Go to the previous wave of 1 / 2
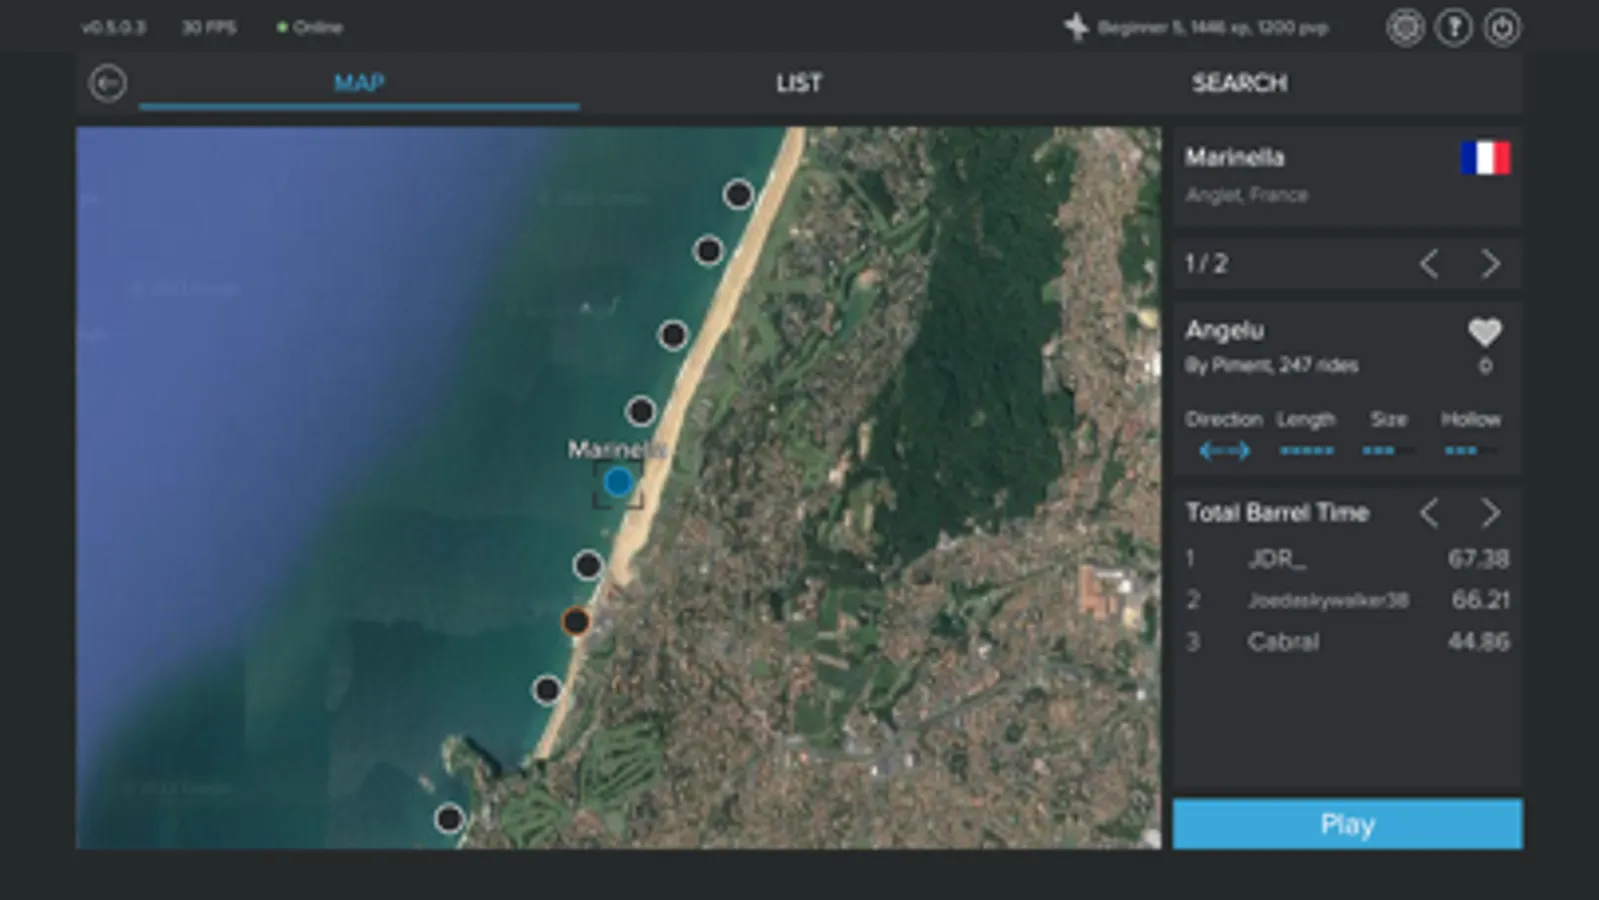This screenshot has height=900, width=1599. pyautogui.click(x=1429, y=264)
